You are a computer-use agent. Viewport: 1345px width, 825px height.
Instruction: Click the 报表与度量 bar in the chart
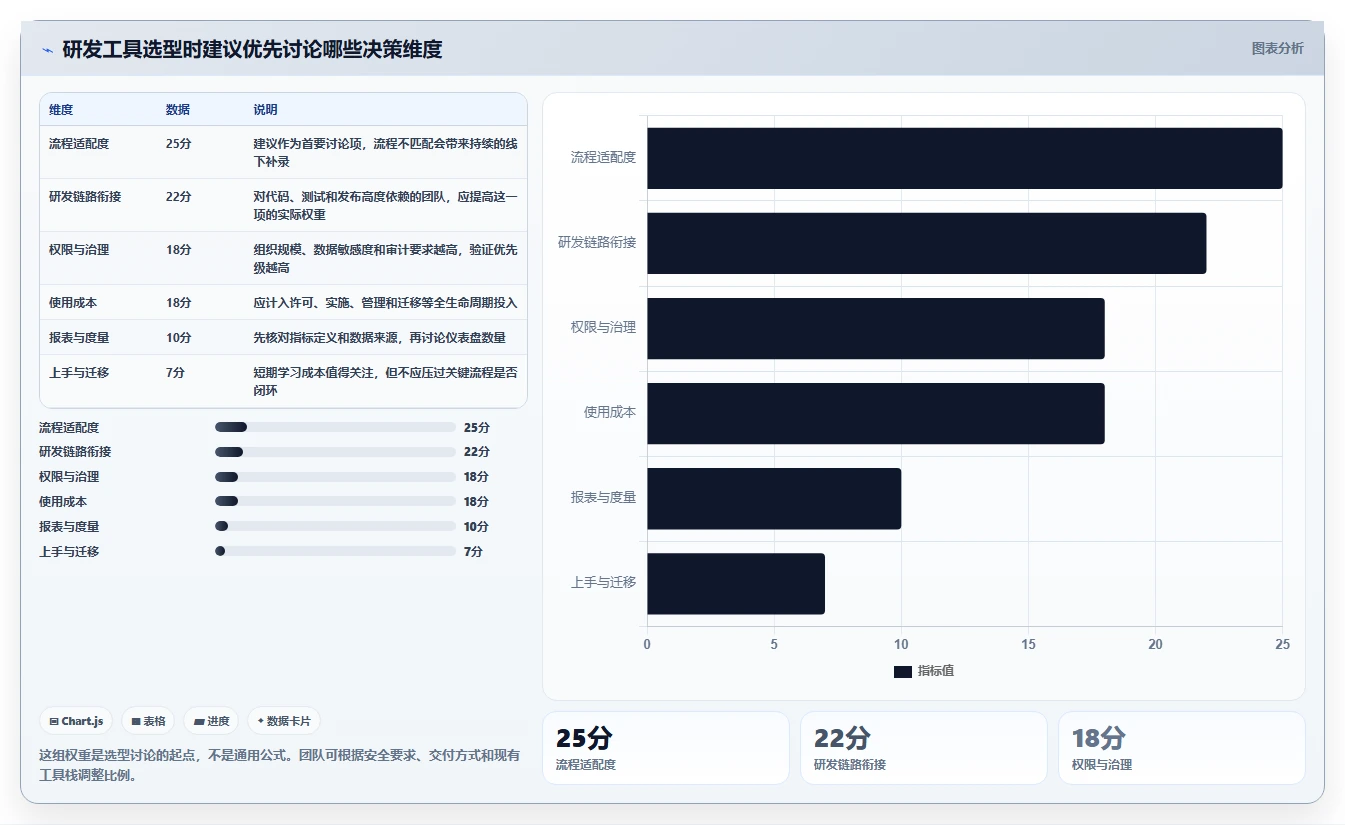point(774,498)
